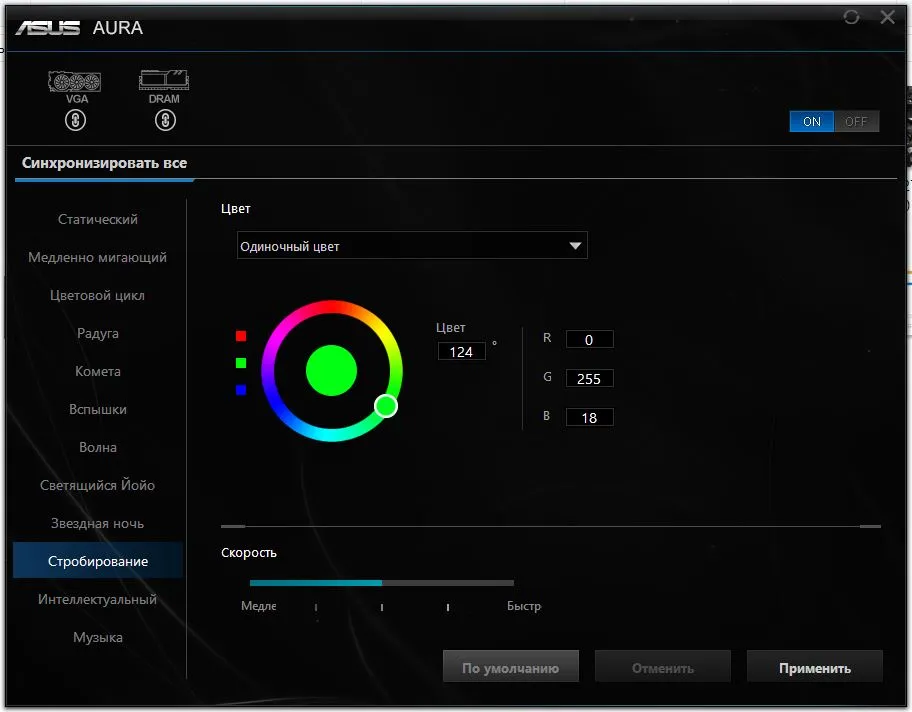The width and height of the screenshot is (912, 712).
Task: Pick the red color swatch
Action: [241, 336]
